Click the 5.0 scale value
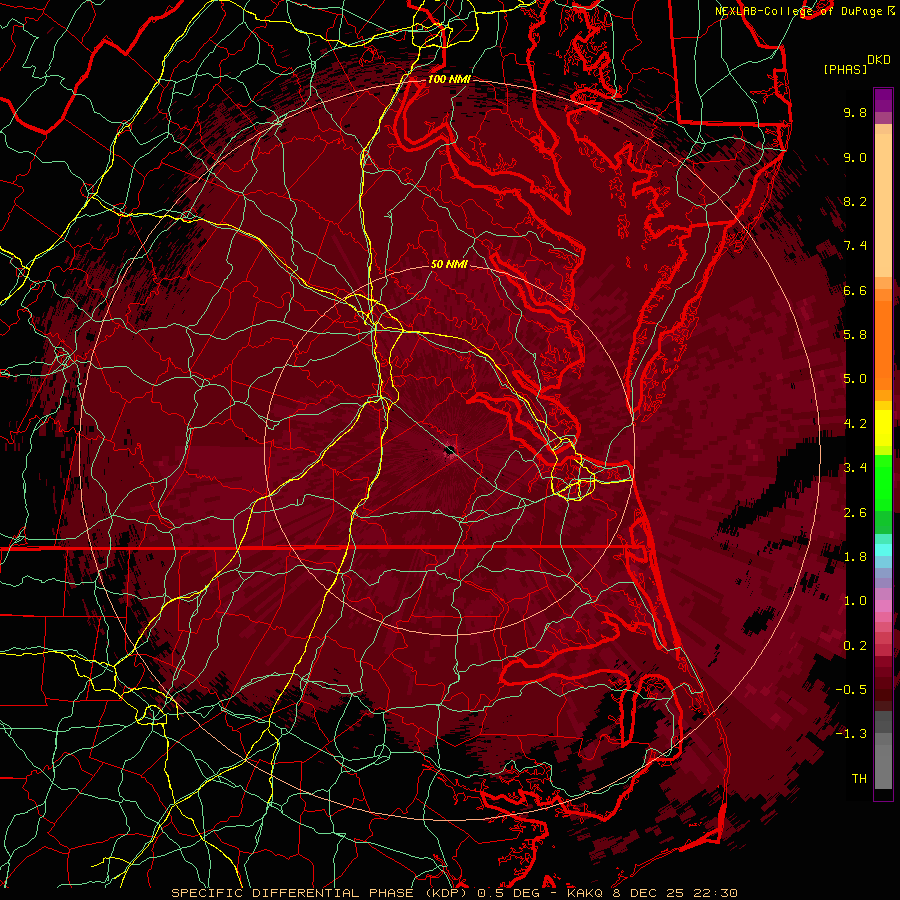The height and width of the screenshot is (900, 900). pos(855,379)
